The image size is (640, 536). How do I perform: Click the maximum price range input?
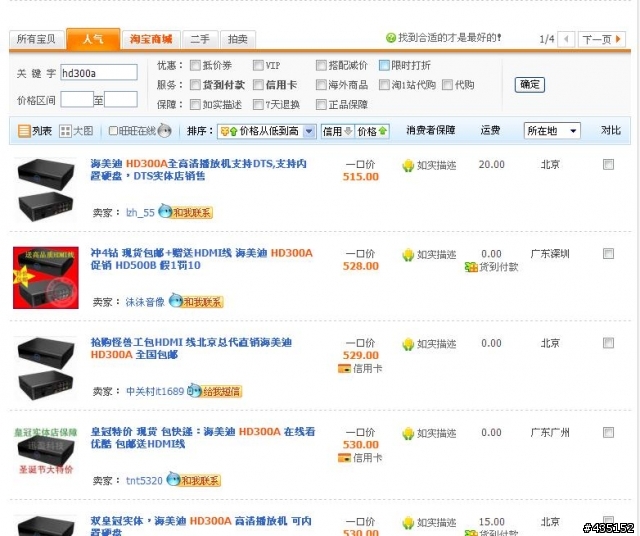(121, 100)
